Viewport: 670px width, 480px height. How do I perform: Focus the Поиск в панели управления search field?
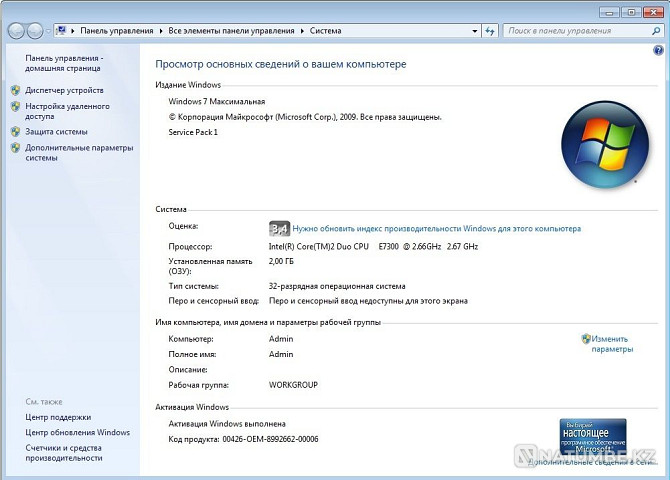coord(578,31)
